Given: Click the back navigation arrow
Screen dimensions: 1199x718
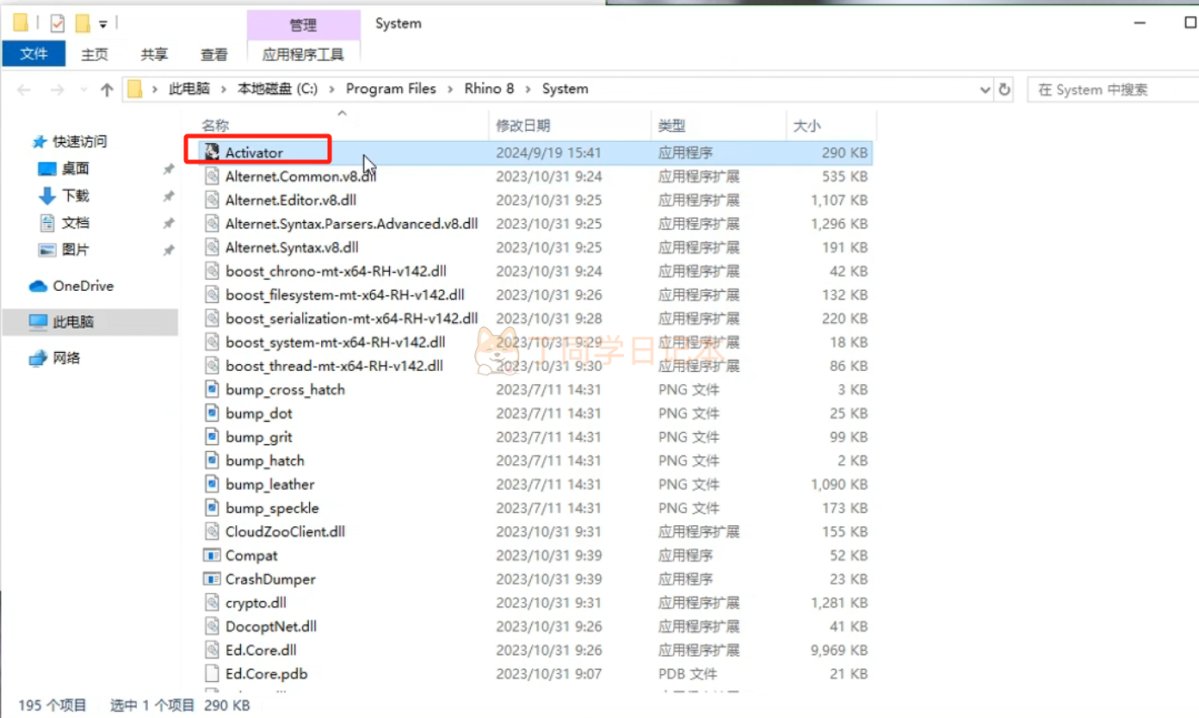Looking at the screenshot, I should coord(25,89).
